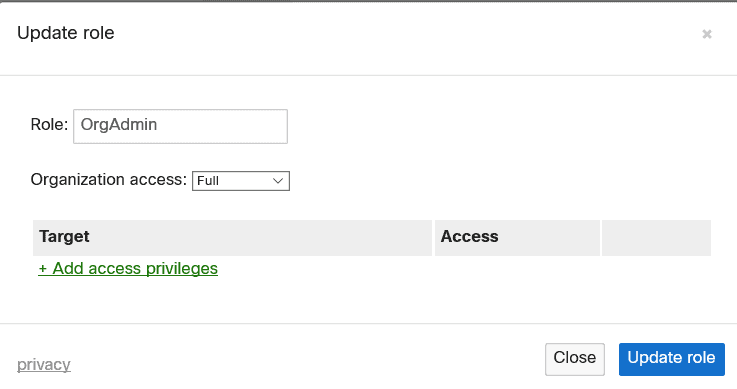This screenshot has height=389, width=737.
Task: Confirm with the blue Update role button
Action: [x=672, y=359]
